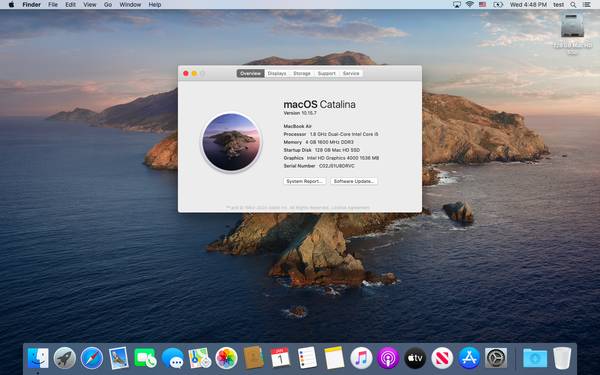600x375 pixels.
Task: Click the Software Update button
Action: pos(354,181)
